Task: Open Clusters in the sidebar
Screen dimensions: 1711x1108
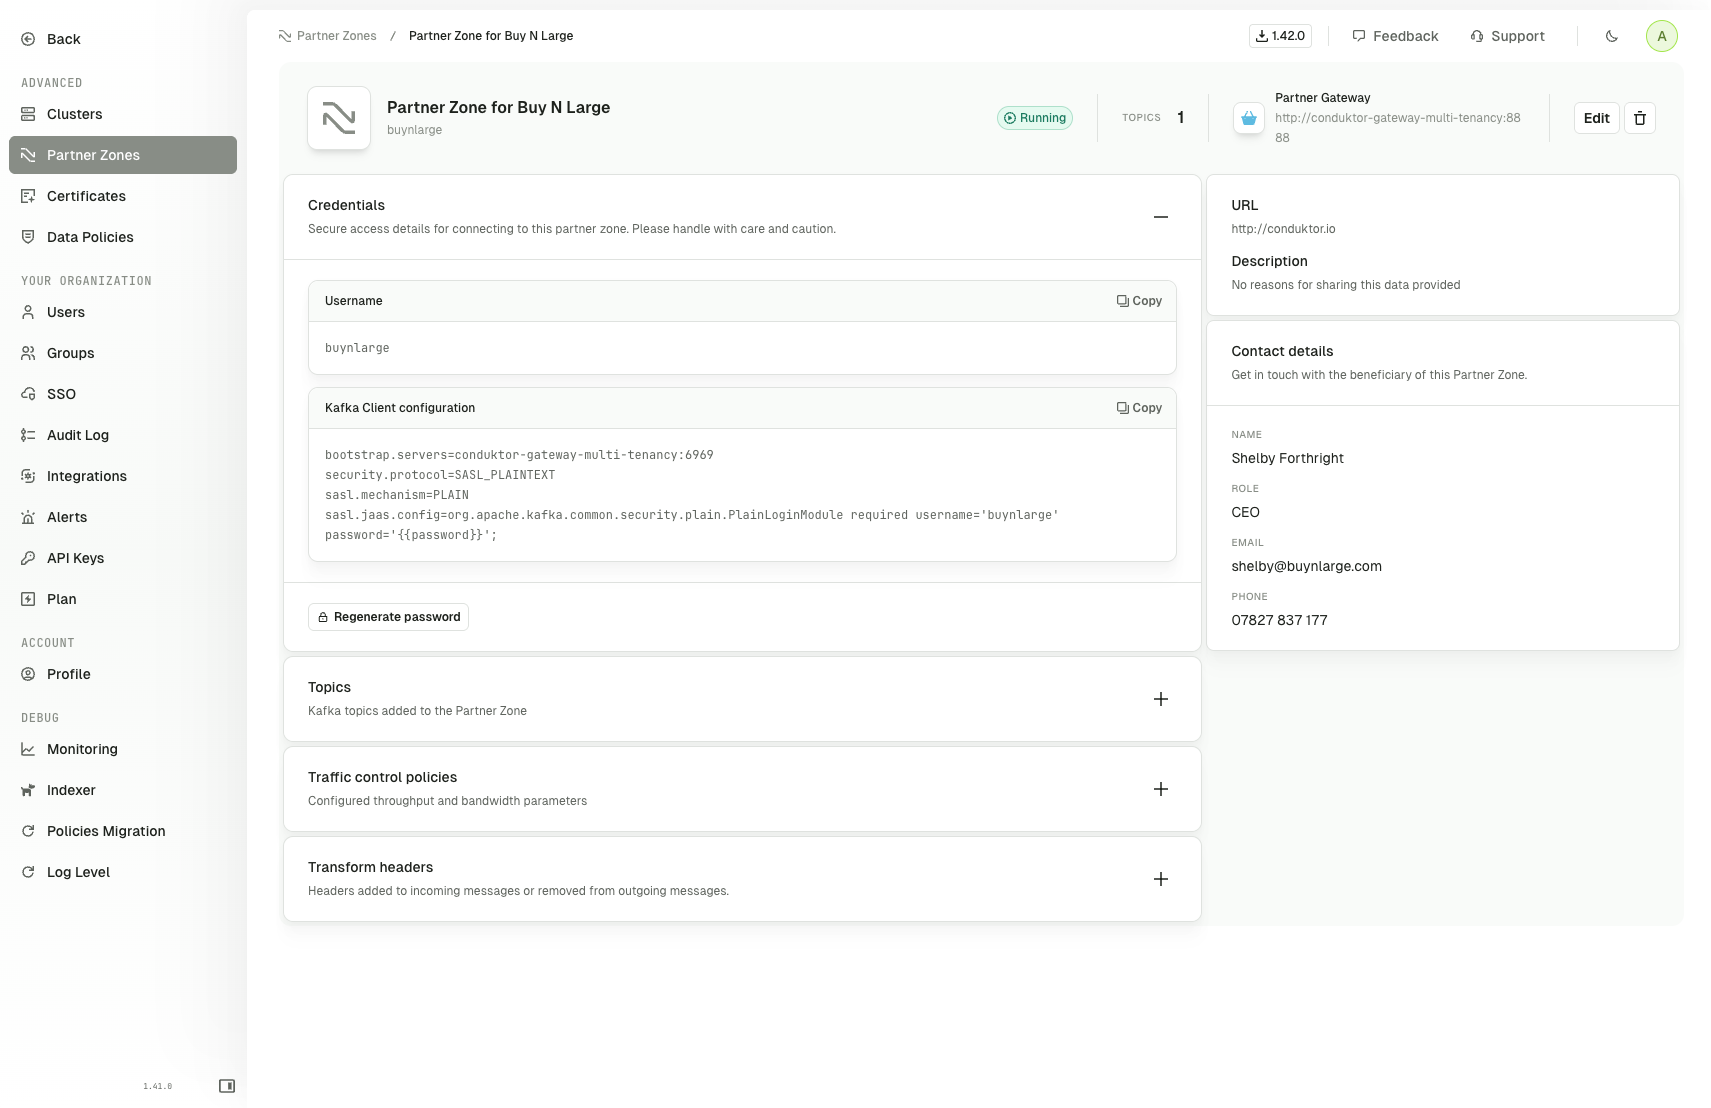Action: (x=74, y=114)
